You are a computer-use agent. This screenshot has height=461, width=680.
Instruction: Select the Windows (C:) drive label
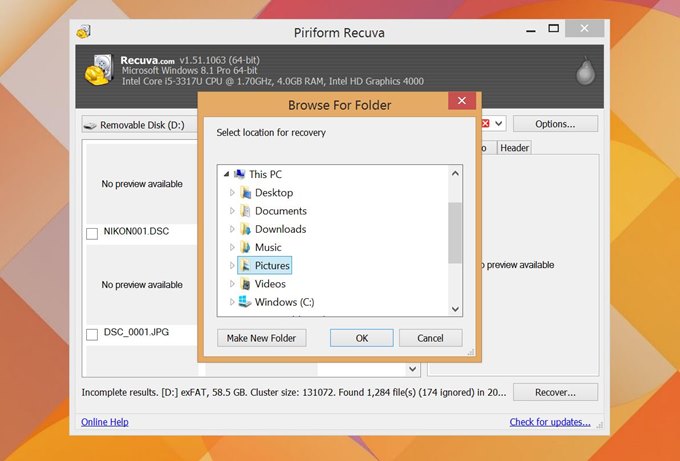click(x=284, y=302)
